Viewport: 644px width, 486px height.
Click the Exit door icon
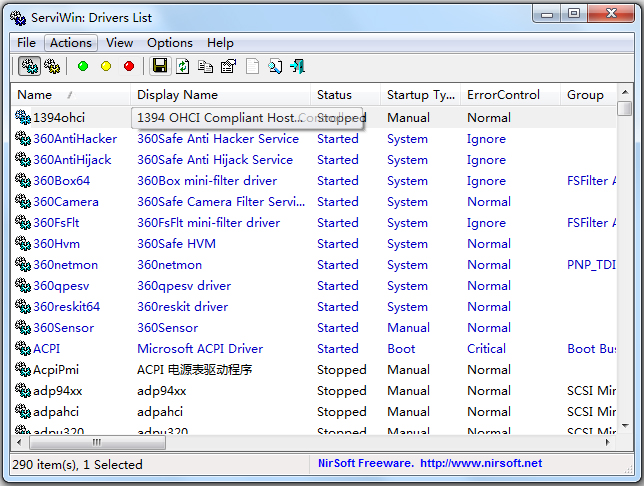pyautogui.click(x=297, y=66)
